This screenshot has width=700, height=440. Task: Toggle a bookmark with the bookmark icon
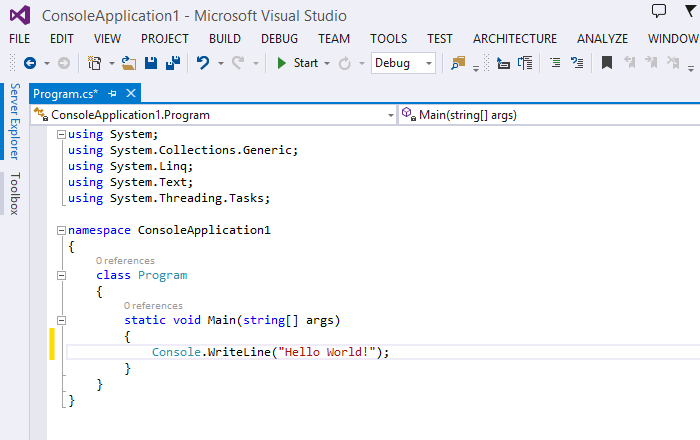pyautogui.click(x=607, y=63)
